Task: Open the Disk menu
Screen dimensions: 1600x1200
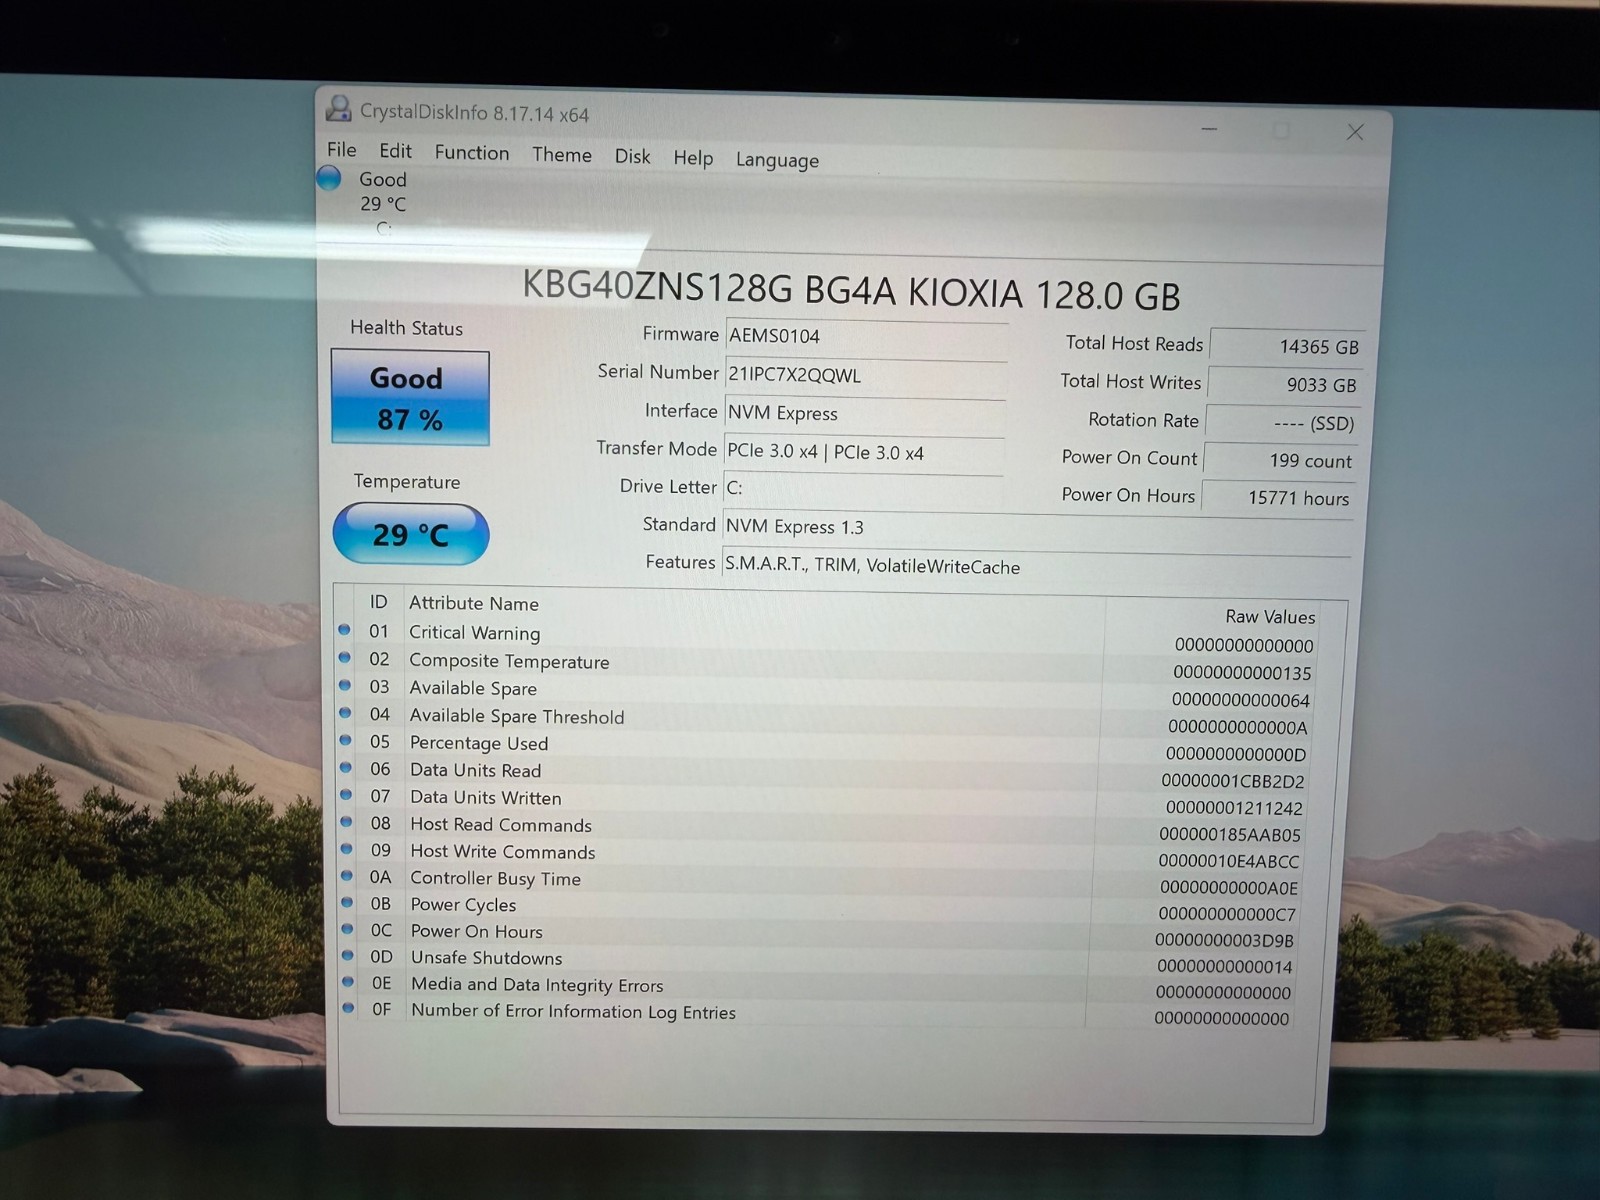Action: [x=632, y=156]
